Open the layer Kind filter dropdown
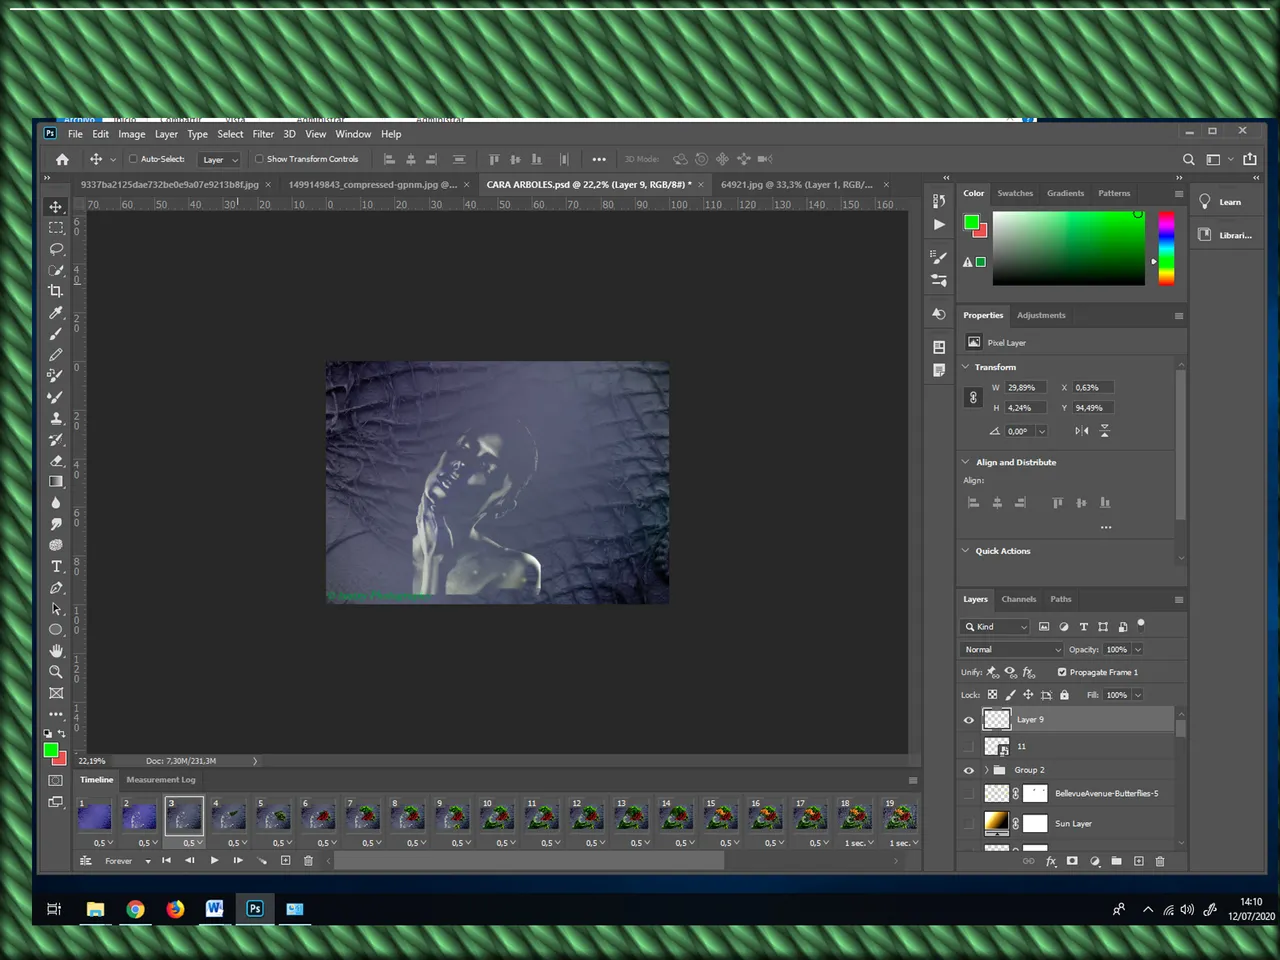This screenshot has width=1280, height=960. coord(995,627)
